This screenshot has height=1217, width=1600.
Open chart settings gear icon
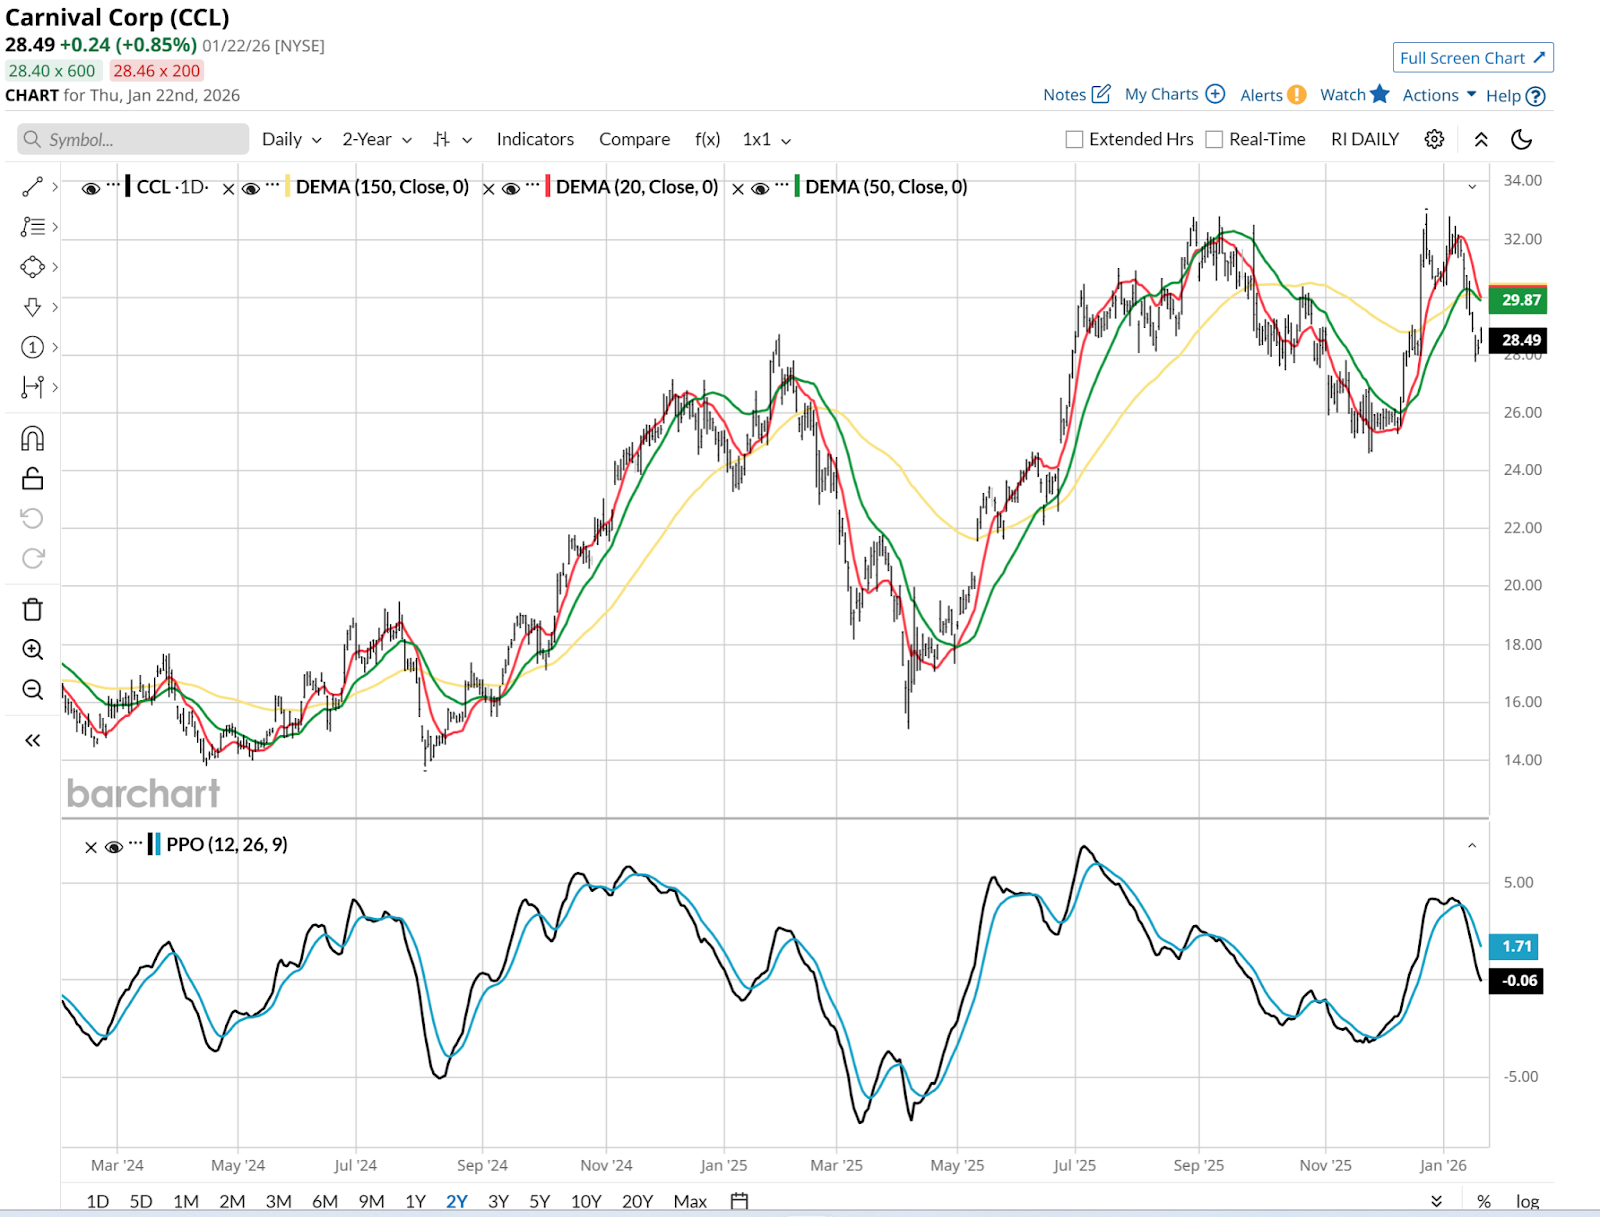1434,139
